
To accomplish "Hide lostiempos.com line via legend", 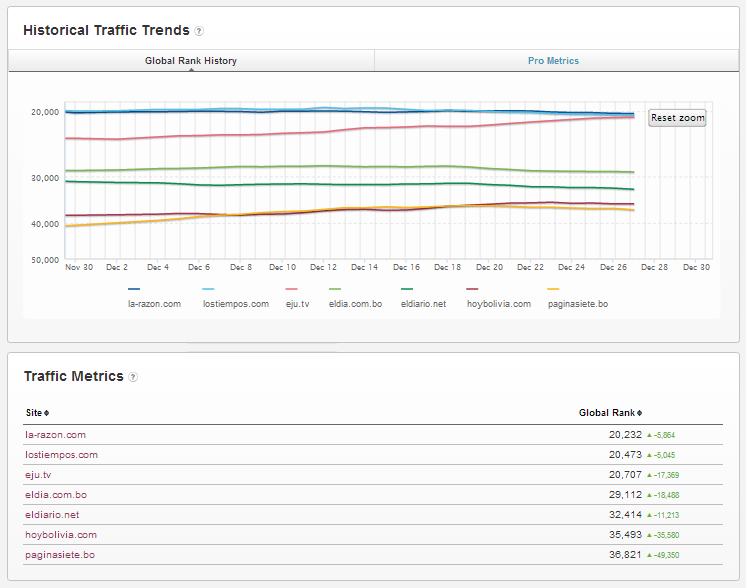I will click(x=235, y=303).
